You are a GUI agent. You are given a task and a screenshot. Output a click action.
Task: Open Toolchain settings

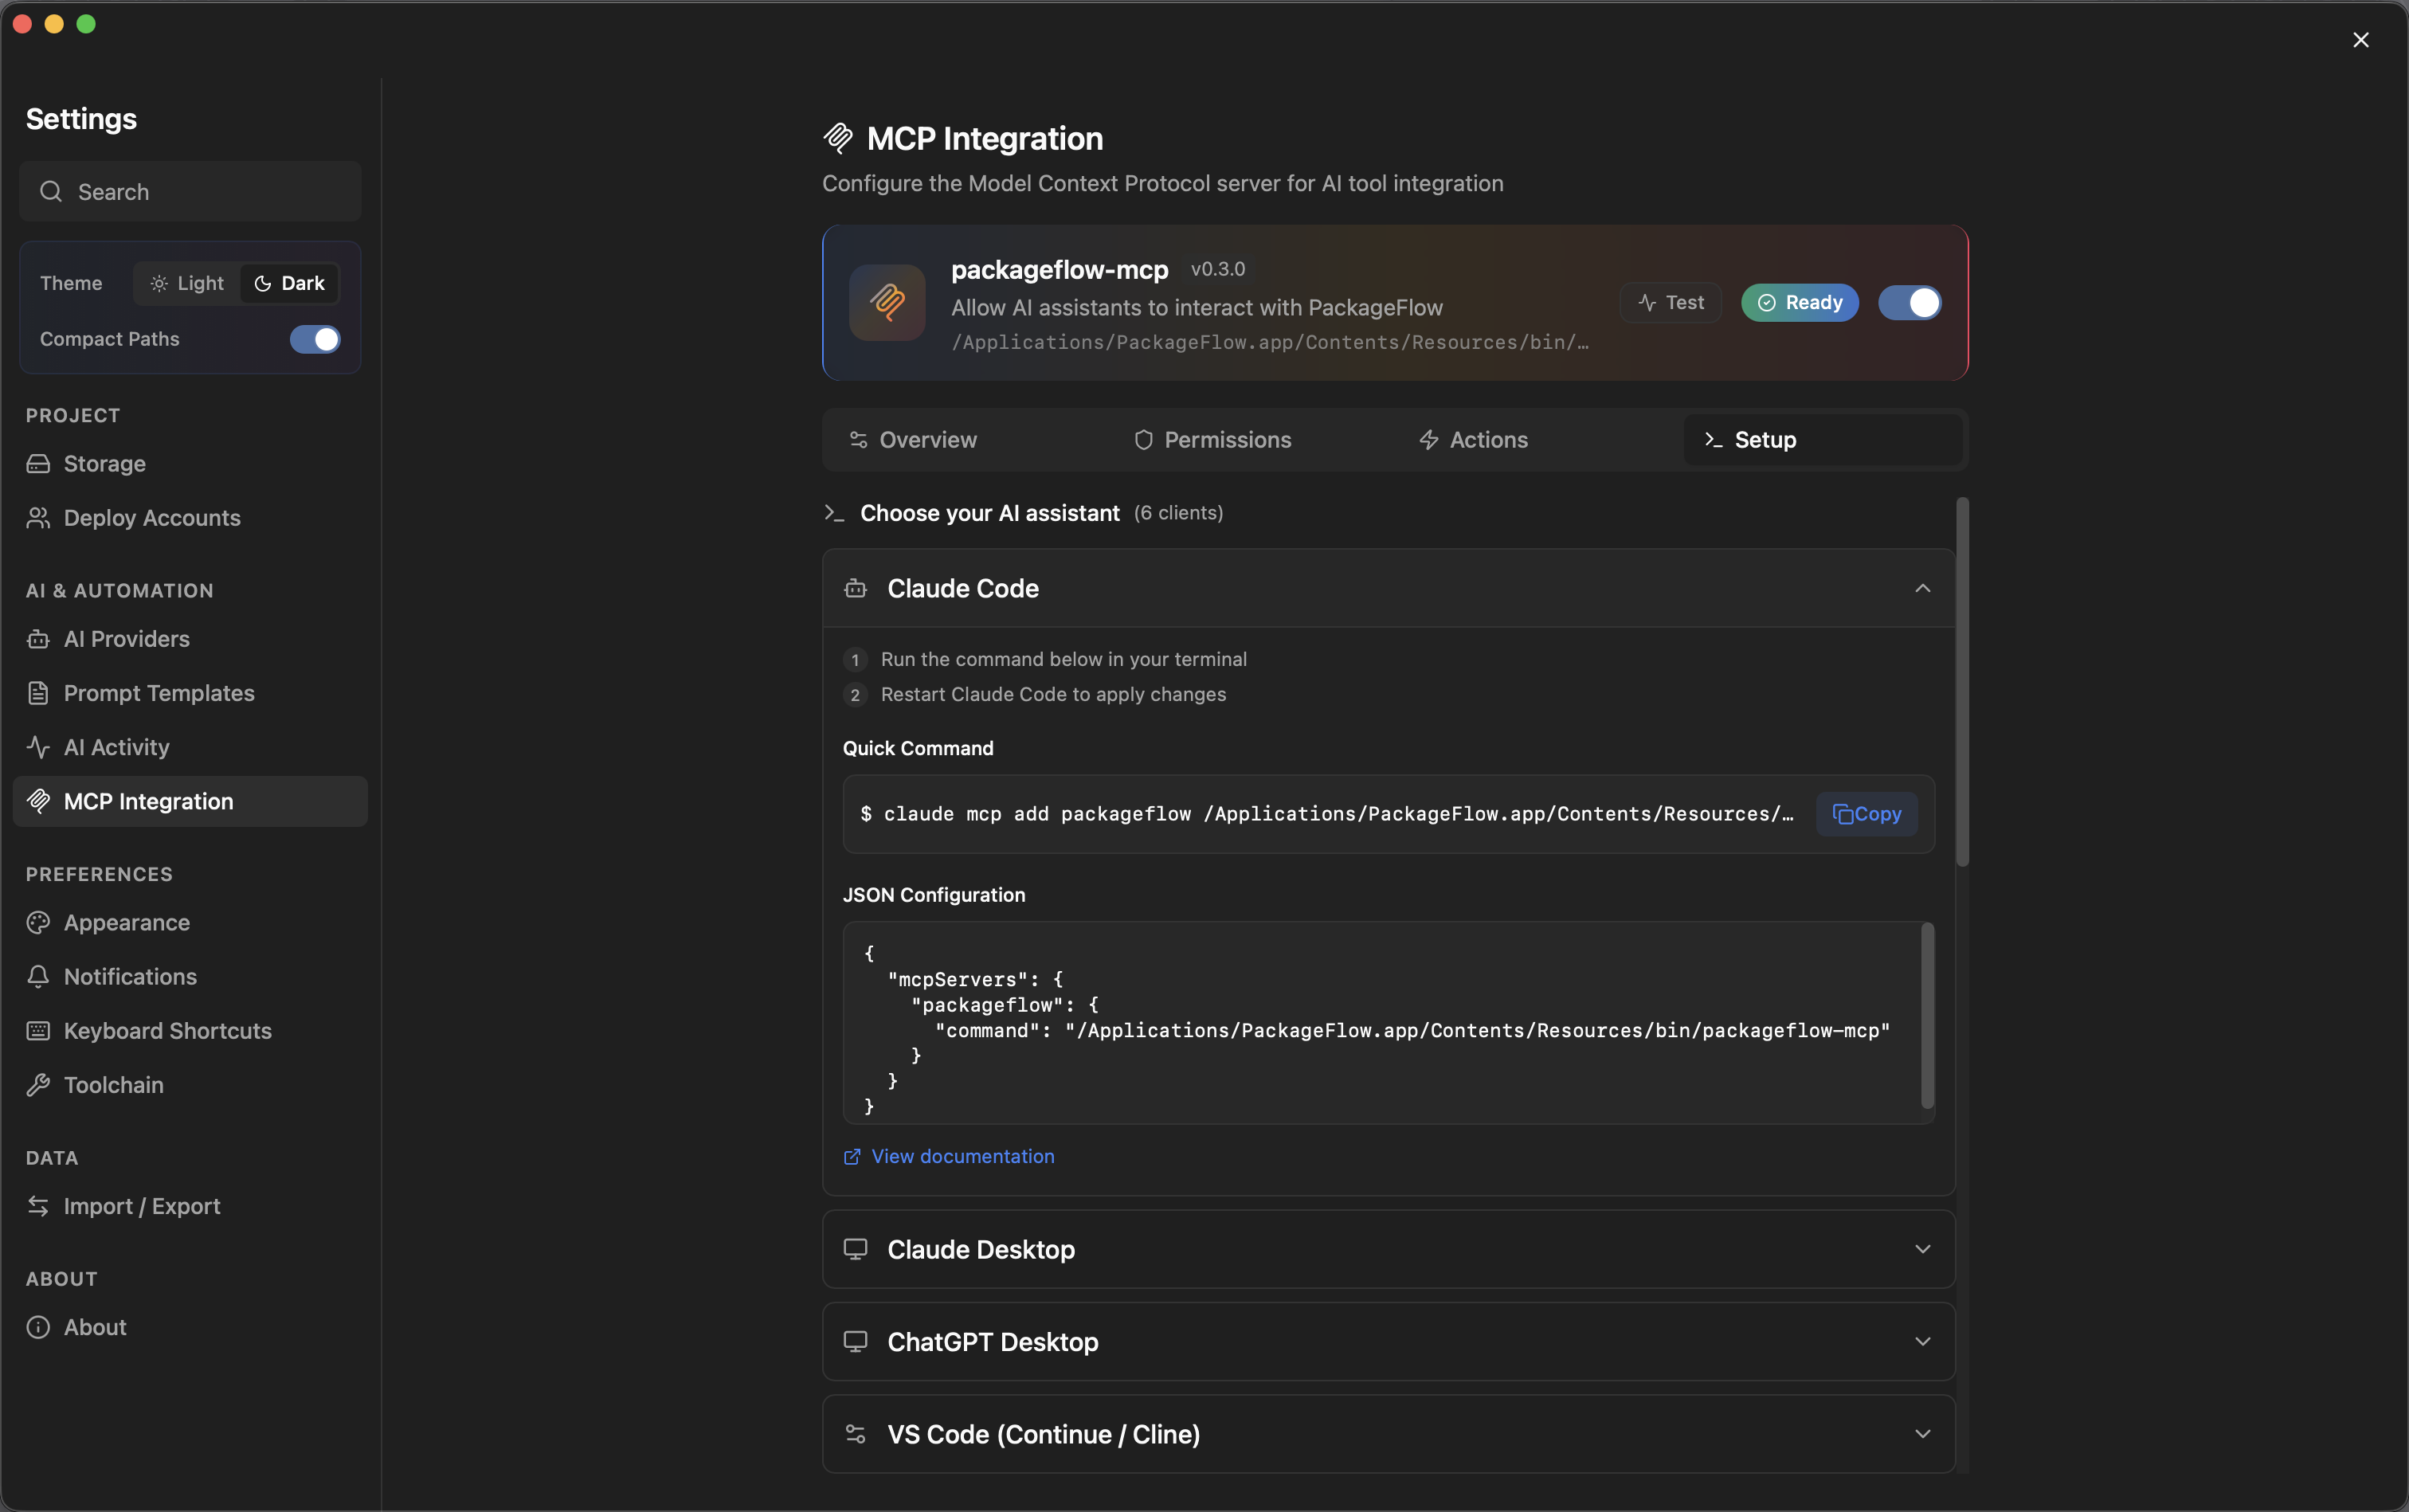pyautogui.click(x=113, y=1084)
